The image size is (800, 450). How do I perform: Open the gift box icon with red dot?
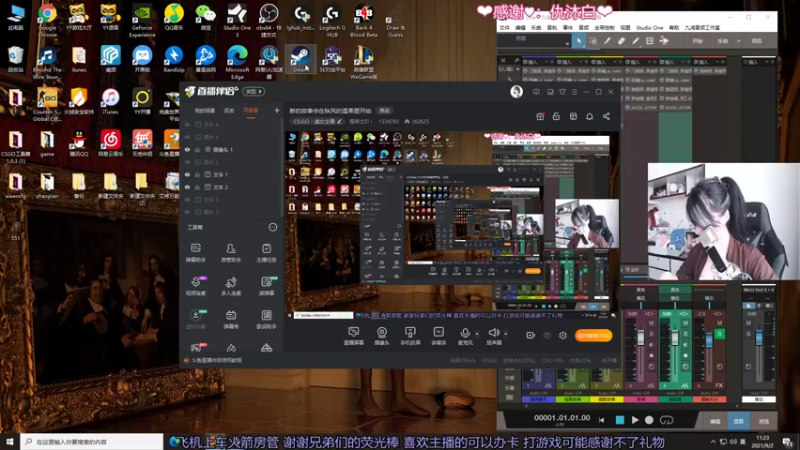[x=540, y=116]
